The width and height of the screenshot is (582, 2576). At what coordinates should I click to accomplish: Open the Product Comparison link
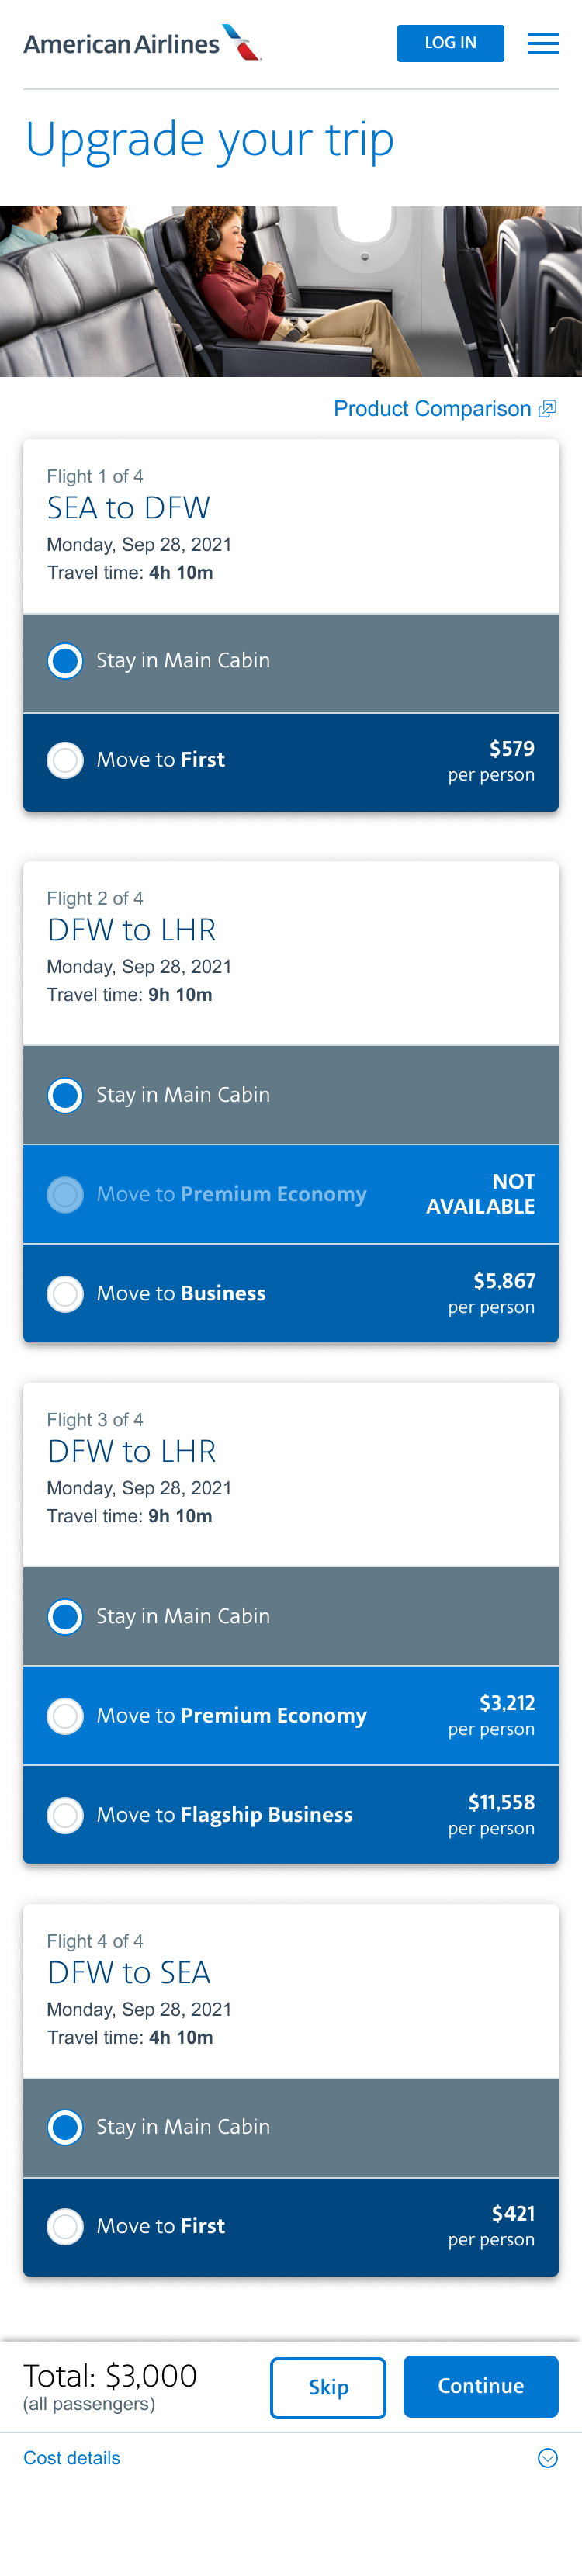(432, 409)
